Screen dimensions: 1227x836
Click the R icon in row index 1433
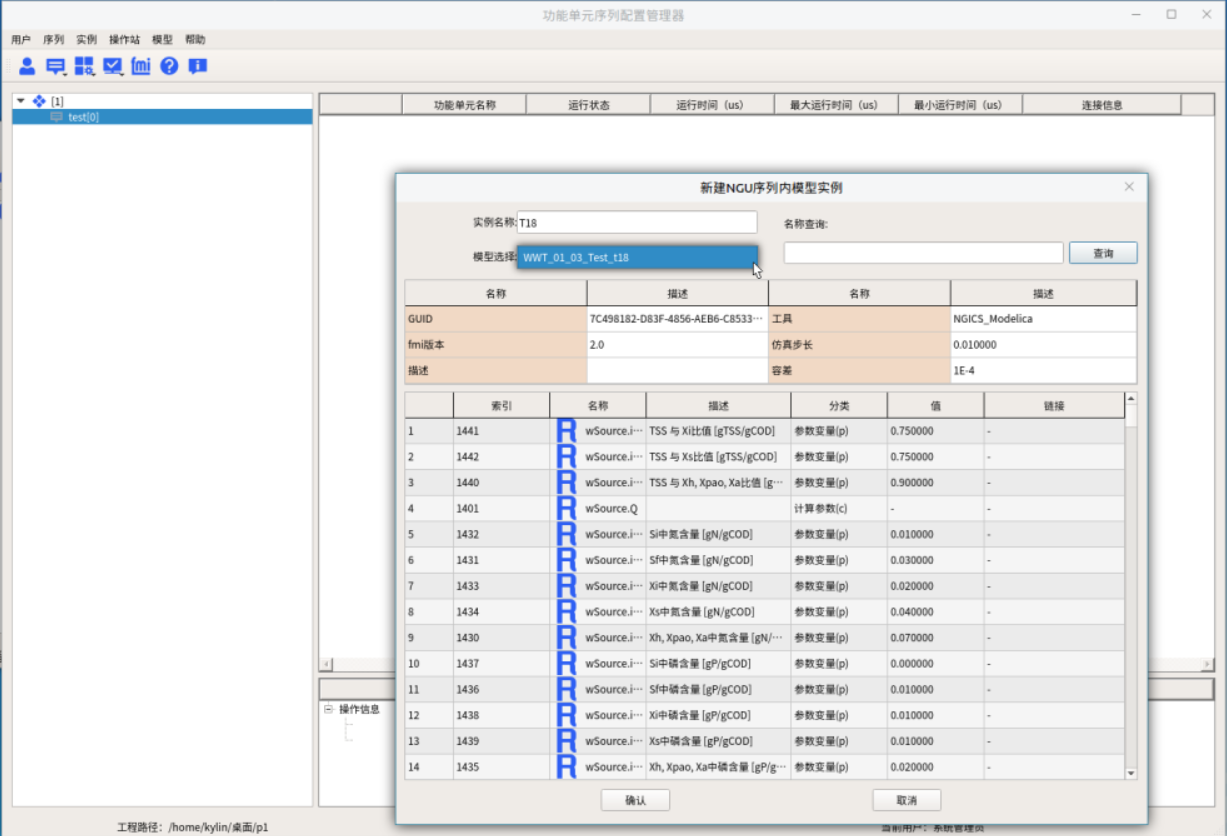tap(566, 586)
